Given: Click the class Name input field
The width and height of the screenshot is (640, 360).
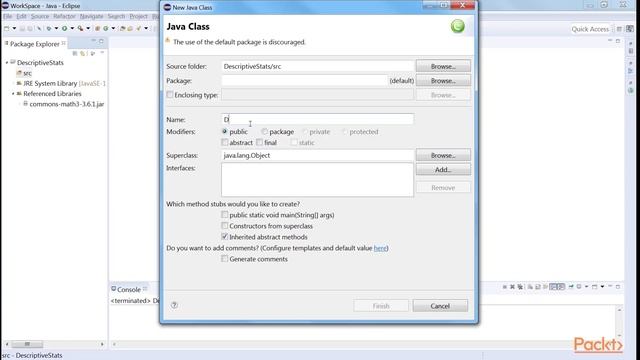Looking at the screenshot, I should pyautogui.click(x=317, y=119).
